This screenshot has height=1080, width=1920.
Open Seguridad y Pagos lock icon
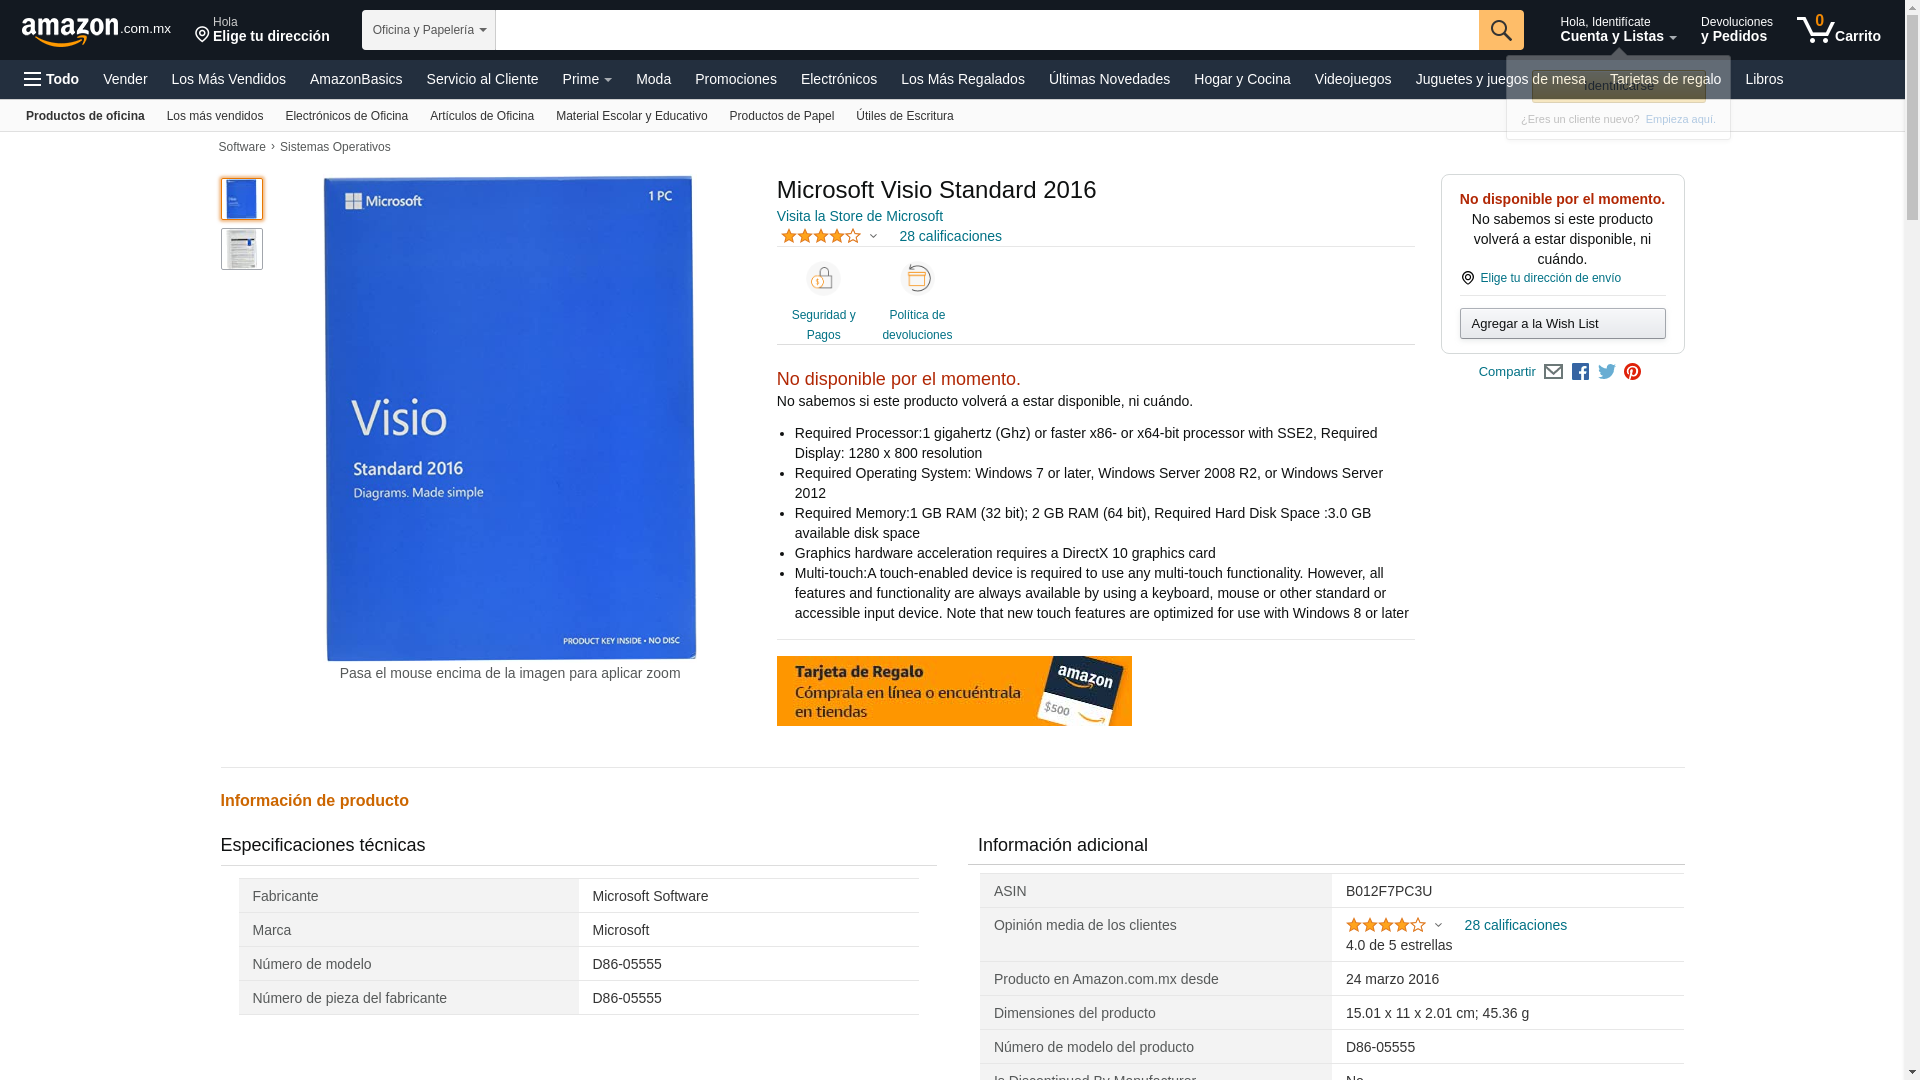click(x=823, y=279)
